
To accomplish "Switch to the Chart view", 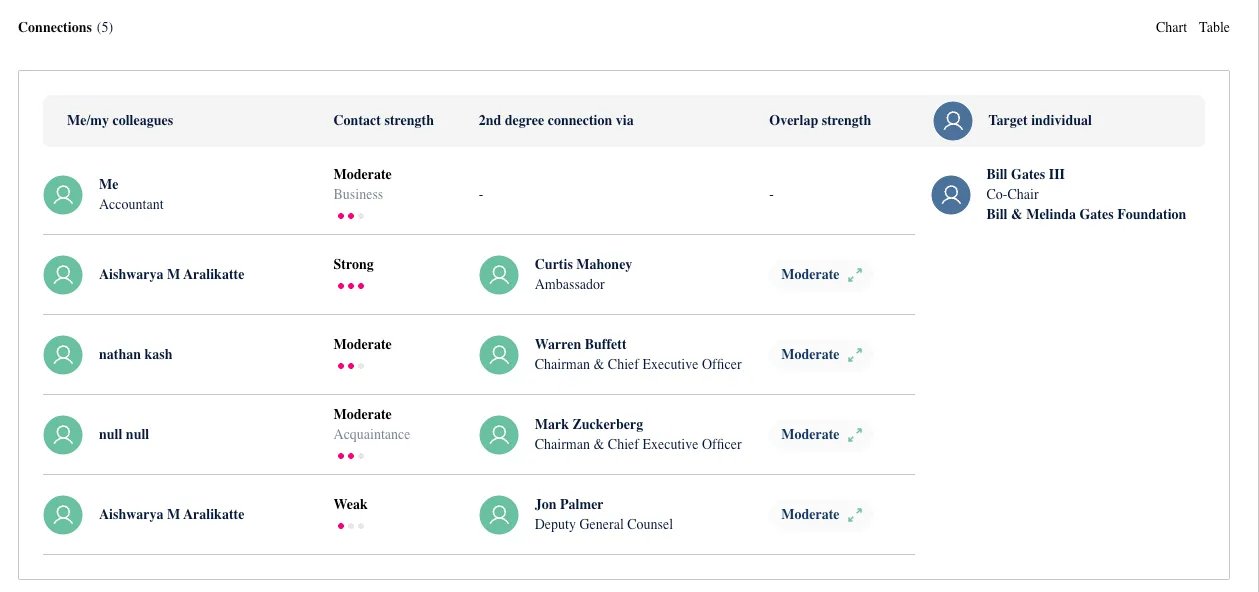I will (x=1171, y=28).
